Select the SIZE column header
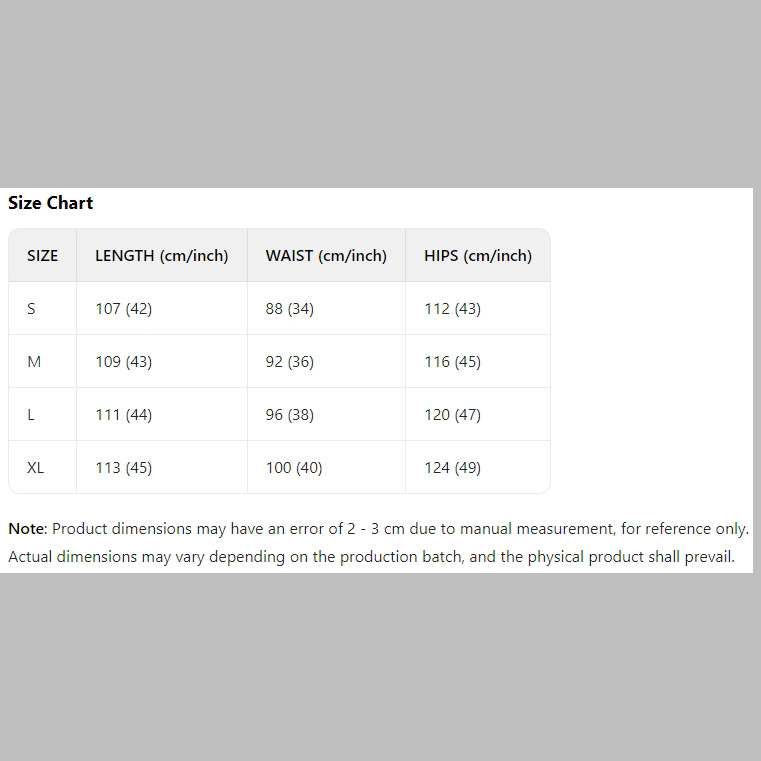This screenshot has width=761, height=761. point(42,256)
